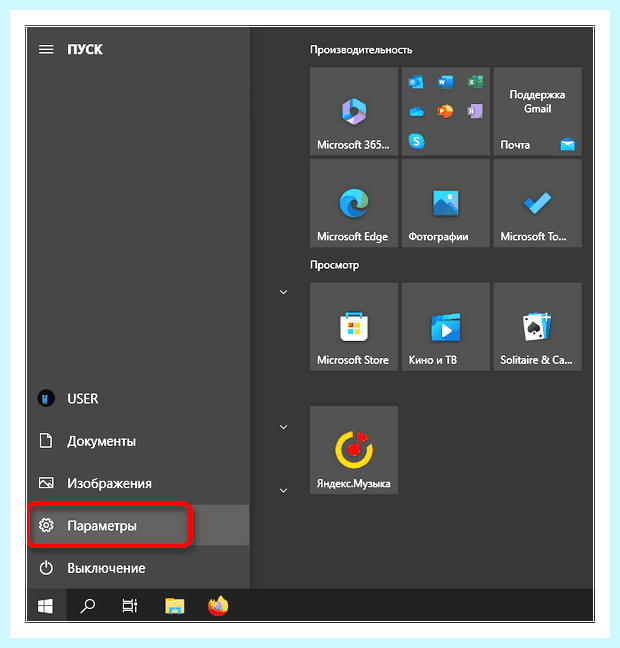Open Параметры settings
The width and height of the screenshot is (620, 648).
(x=138, y=525)
